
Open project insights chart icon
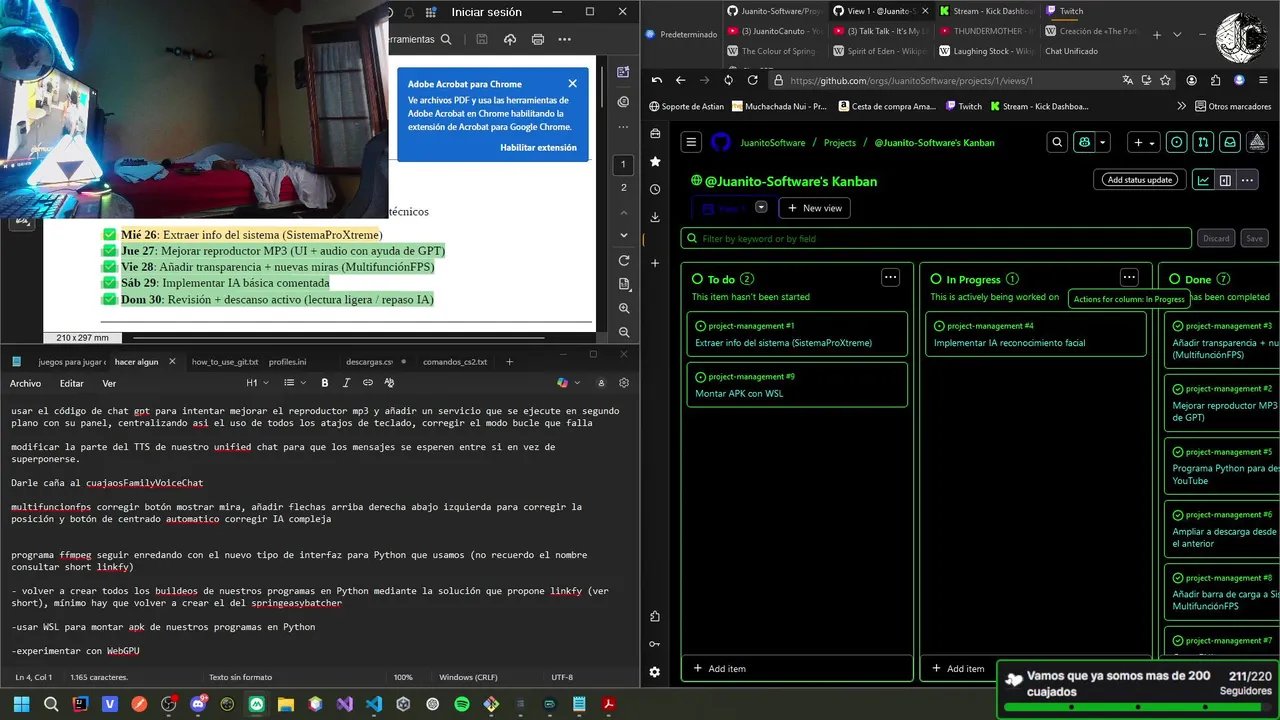(x=1203, y=180)
